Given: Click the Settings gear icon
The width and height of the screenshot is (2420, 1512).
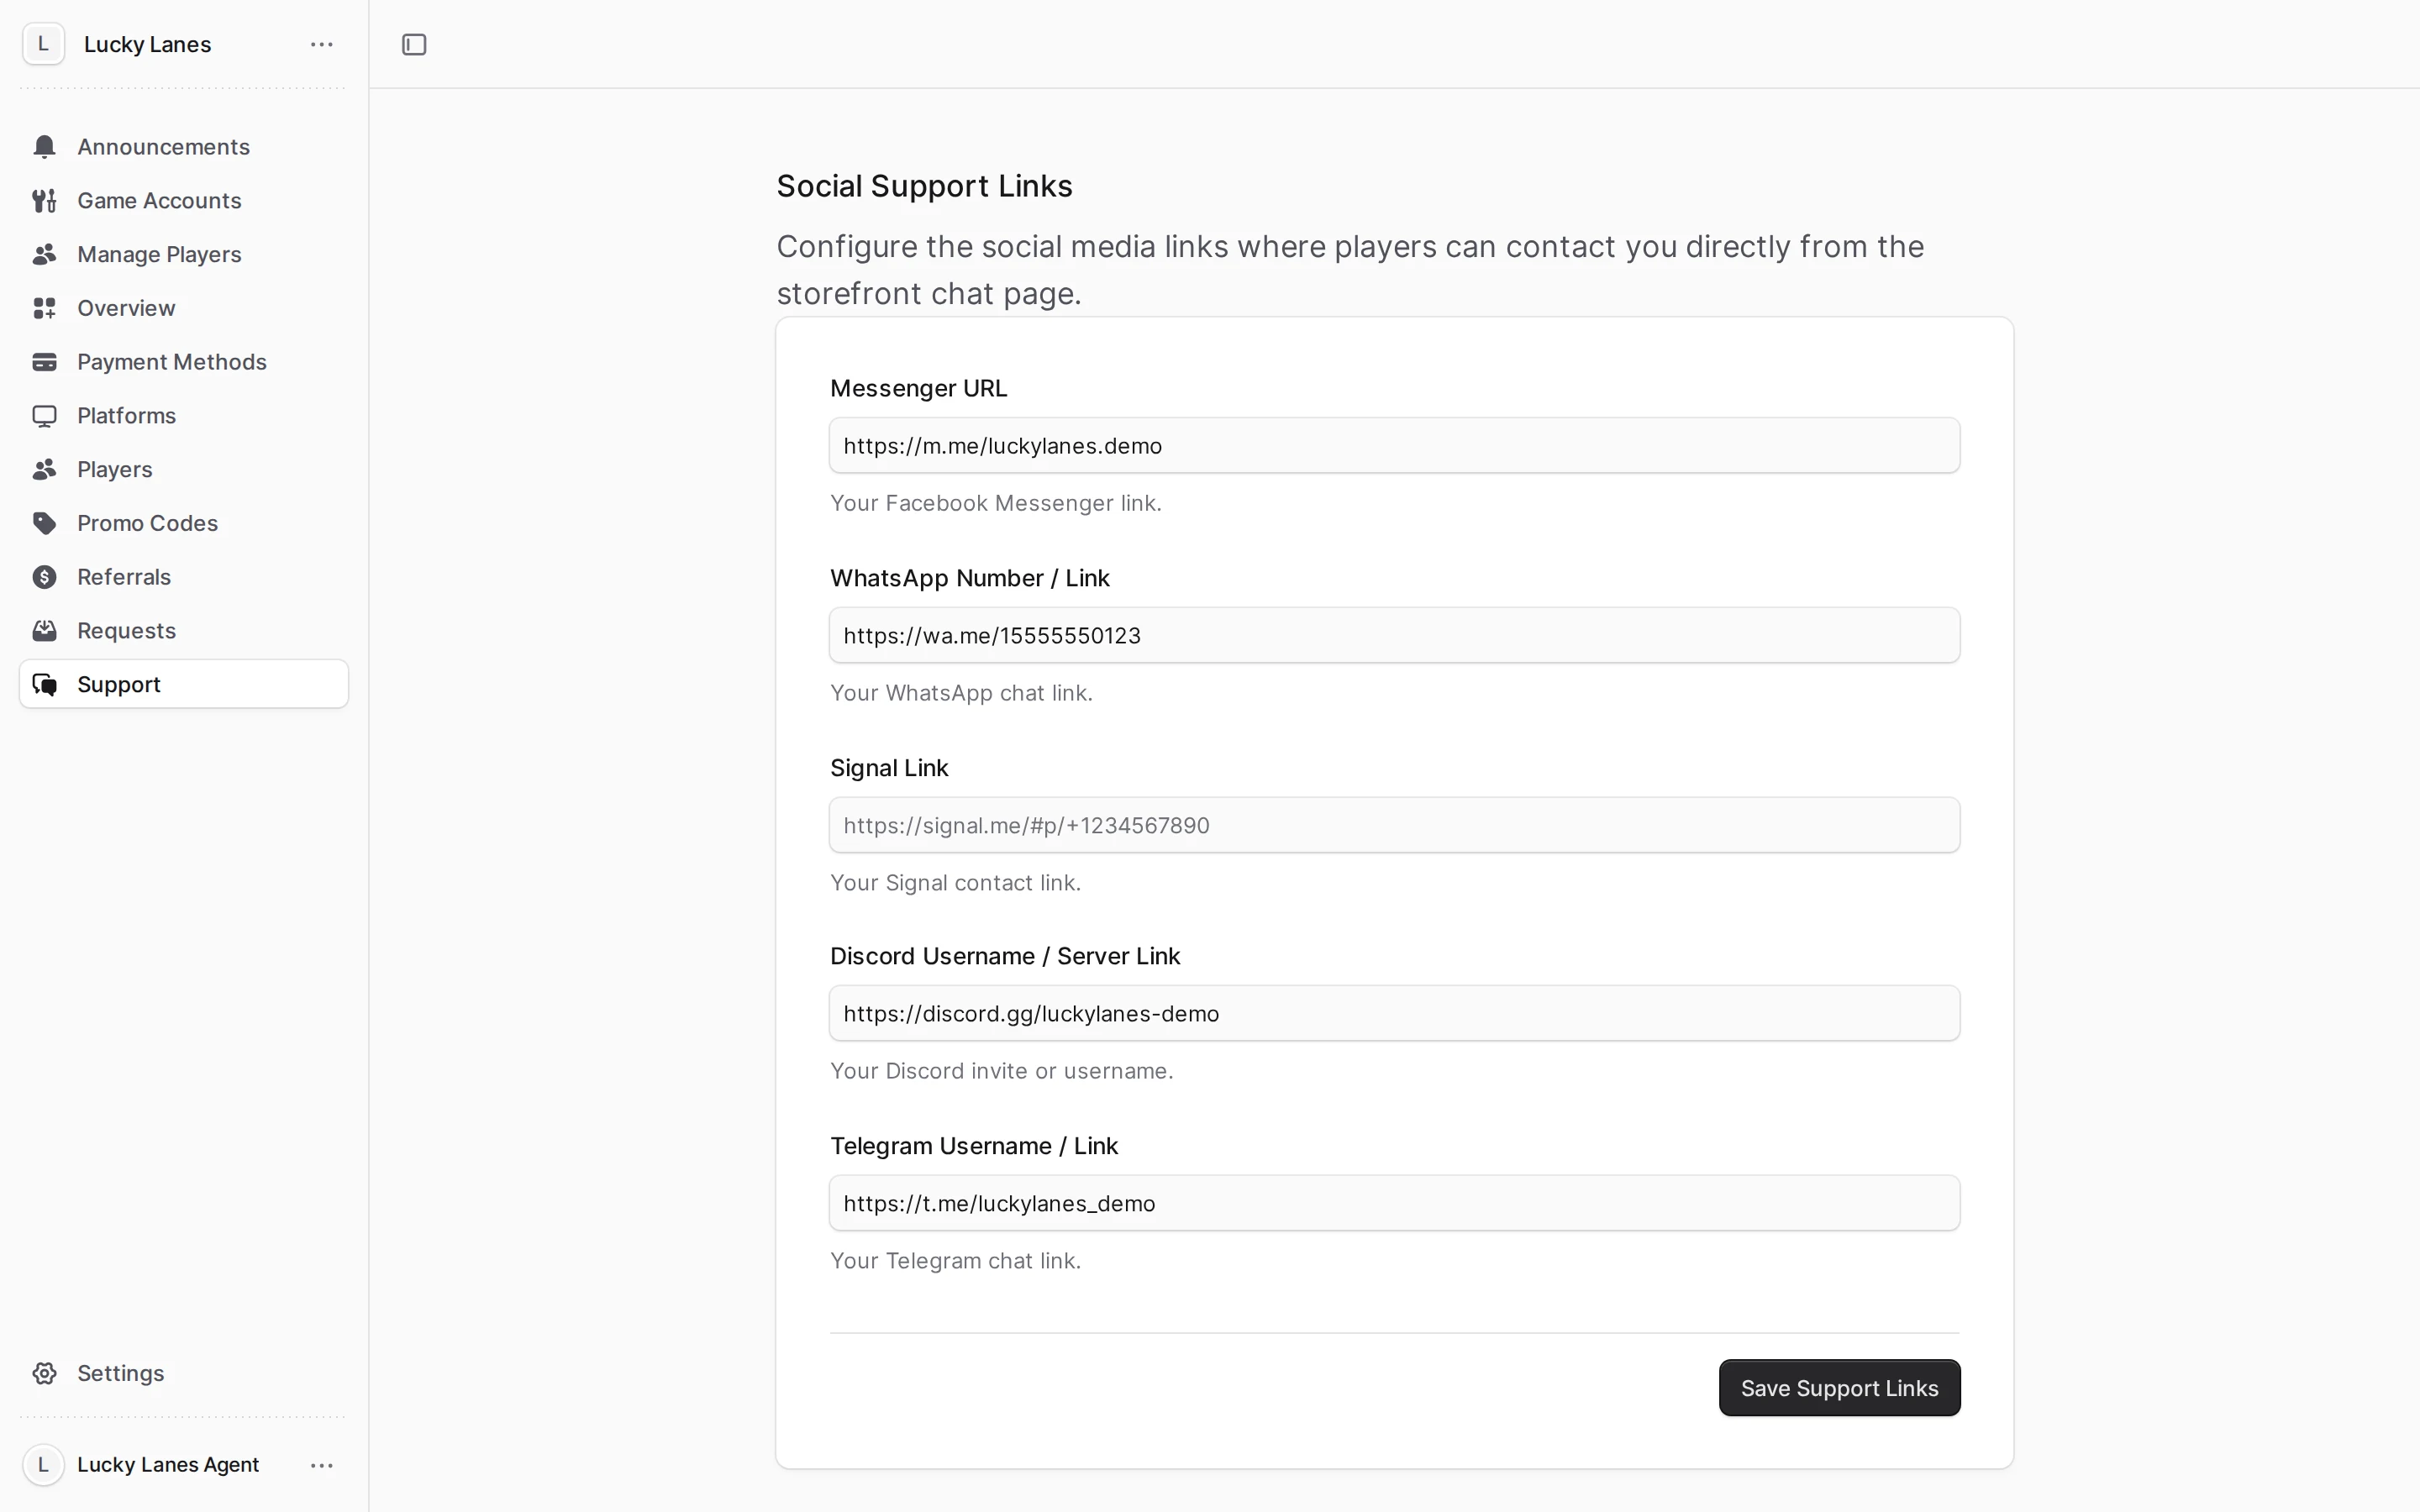Looking at the screenshot, I should (x=44, y=1373).
